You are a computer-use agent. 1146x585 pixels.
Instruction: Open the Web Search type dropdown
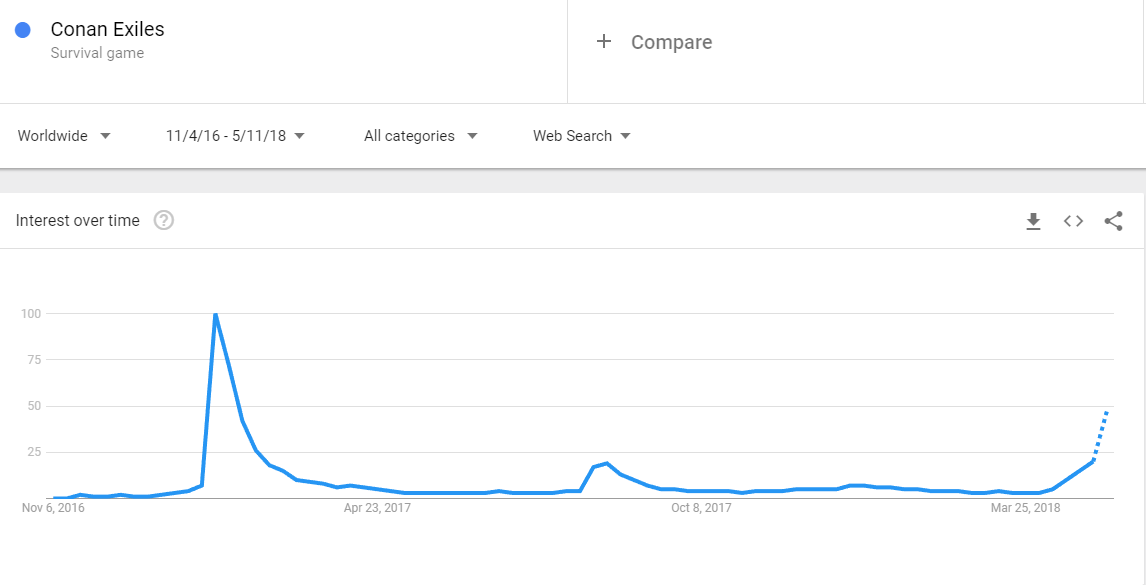click(582, 136)
